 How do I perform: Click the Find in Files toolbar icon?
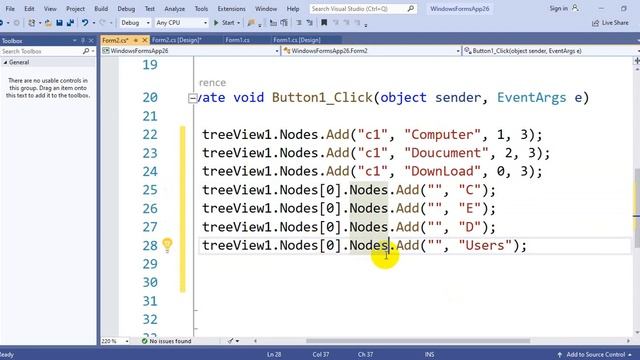click(251, 23)
